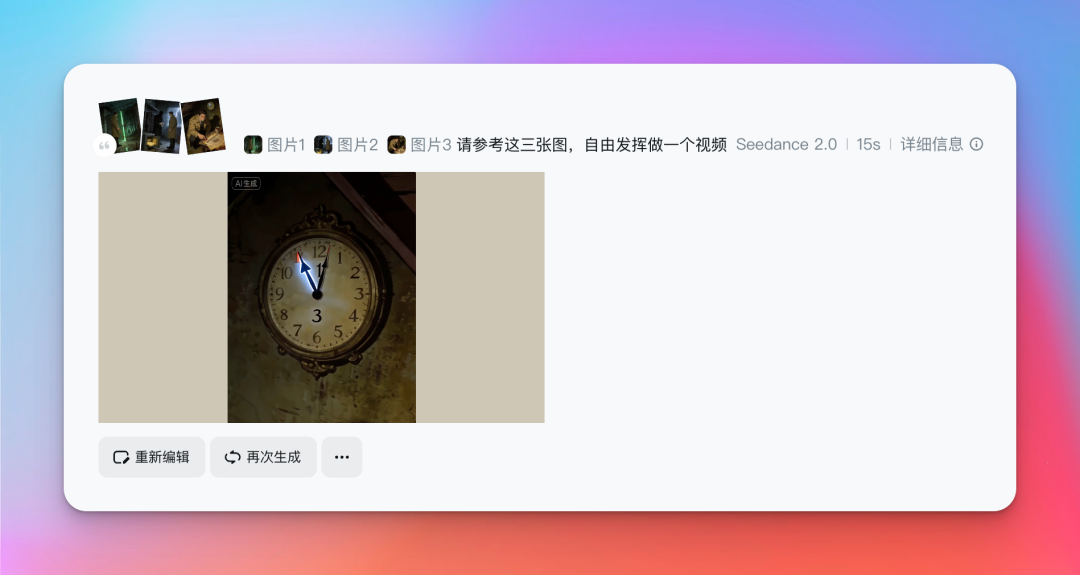Click the edit icon in 重新编辑

[121, 457]
